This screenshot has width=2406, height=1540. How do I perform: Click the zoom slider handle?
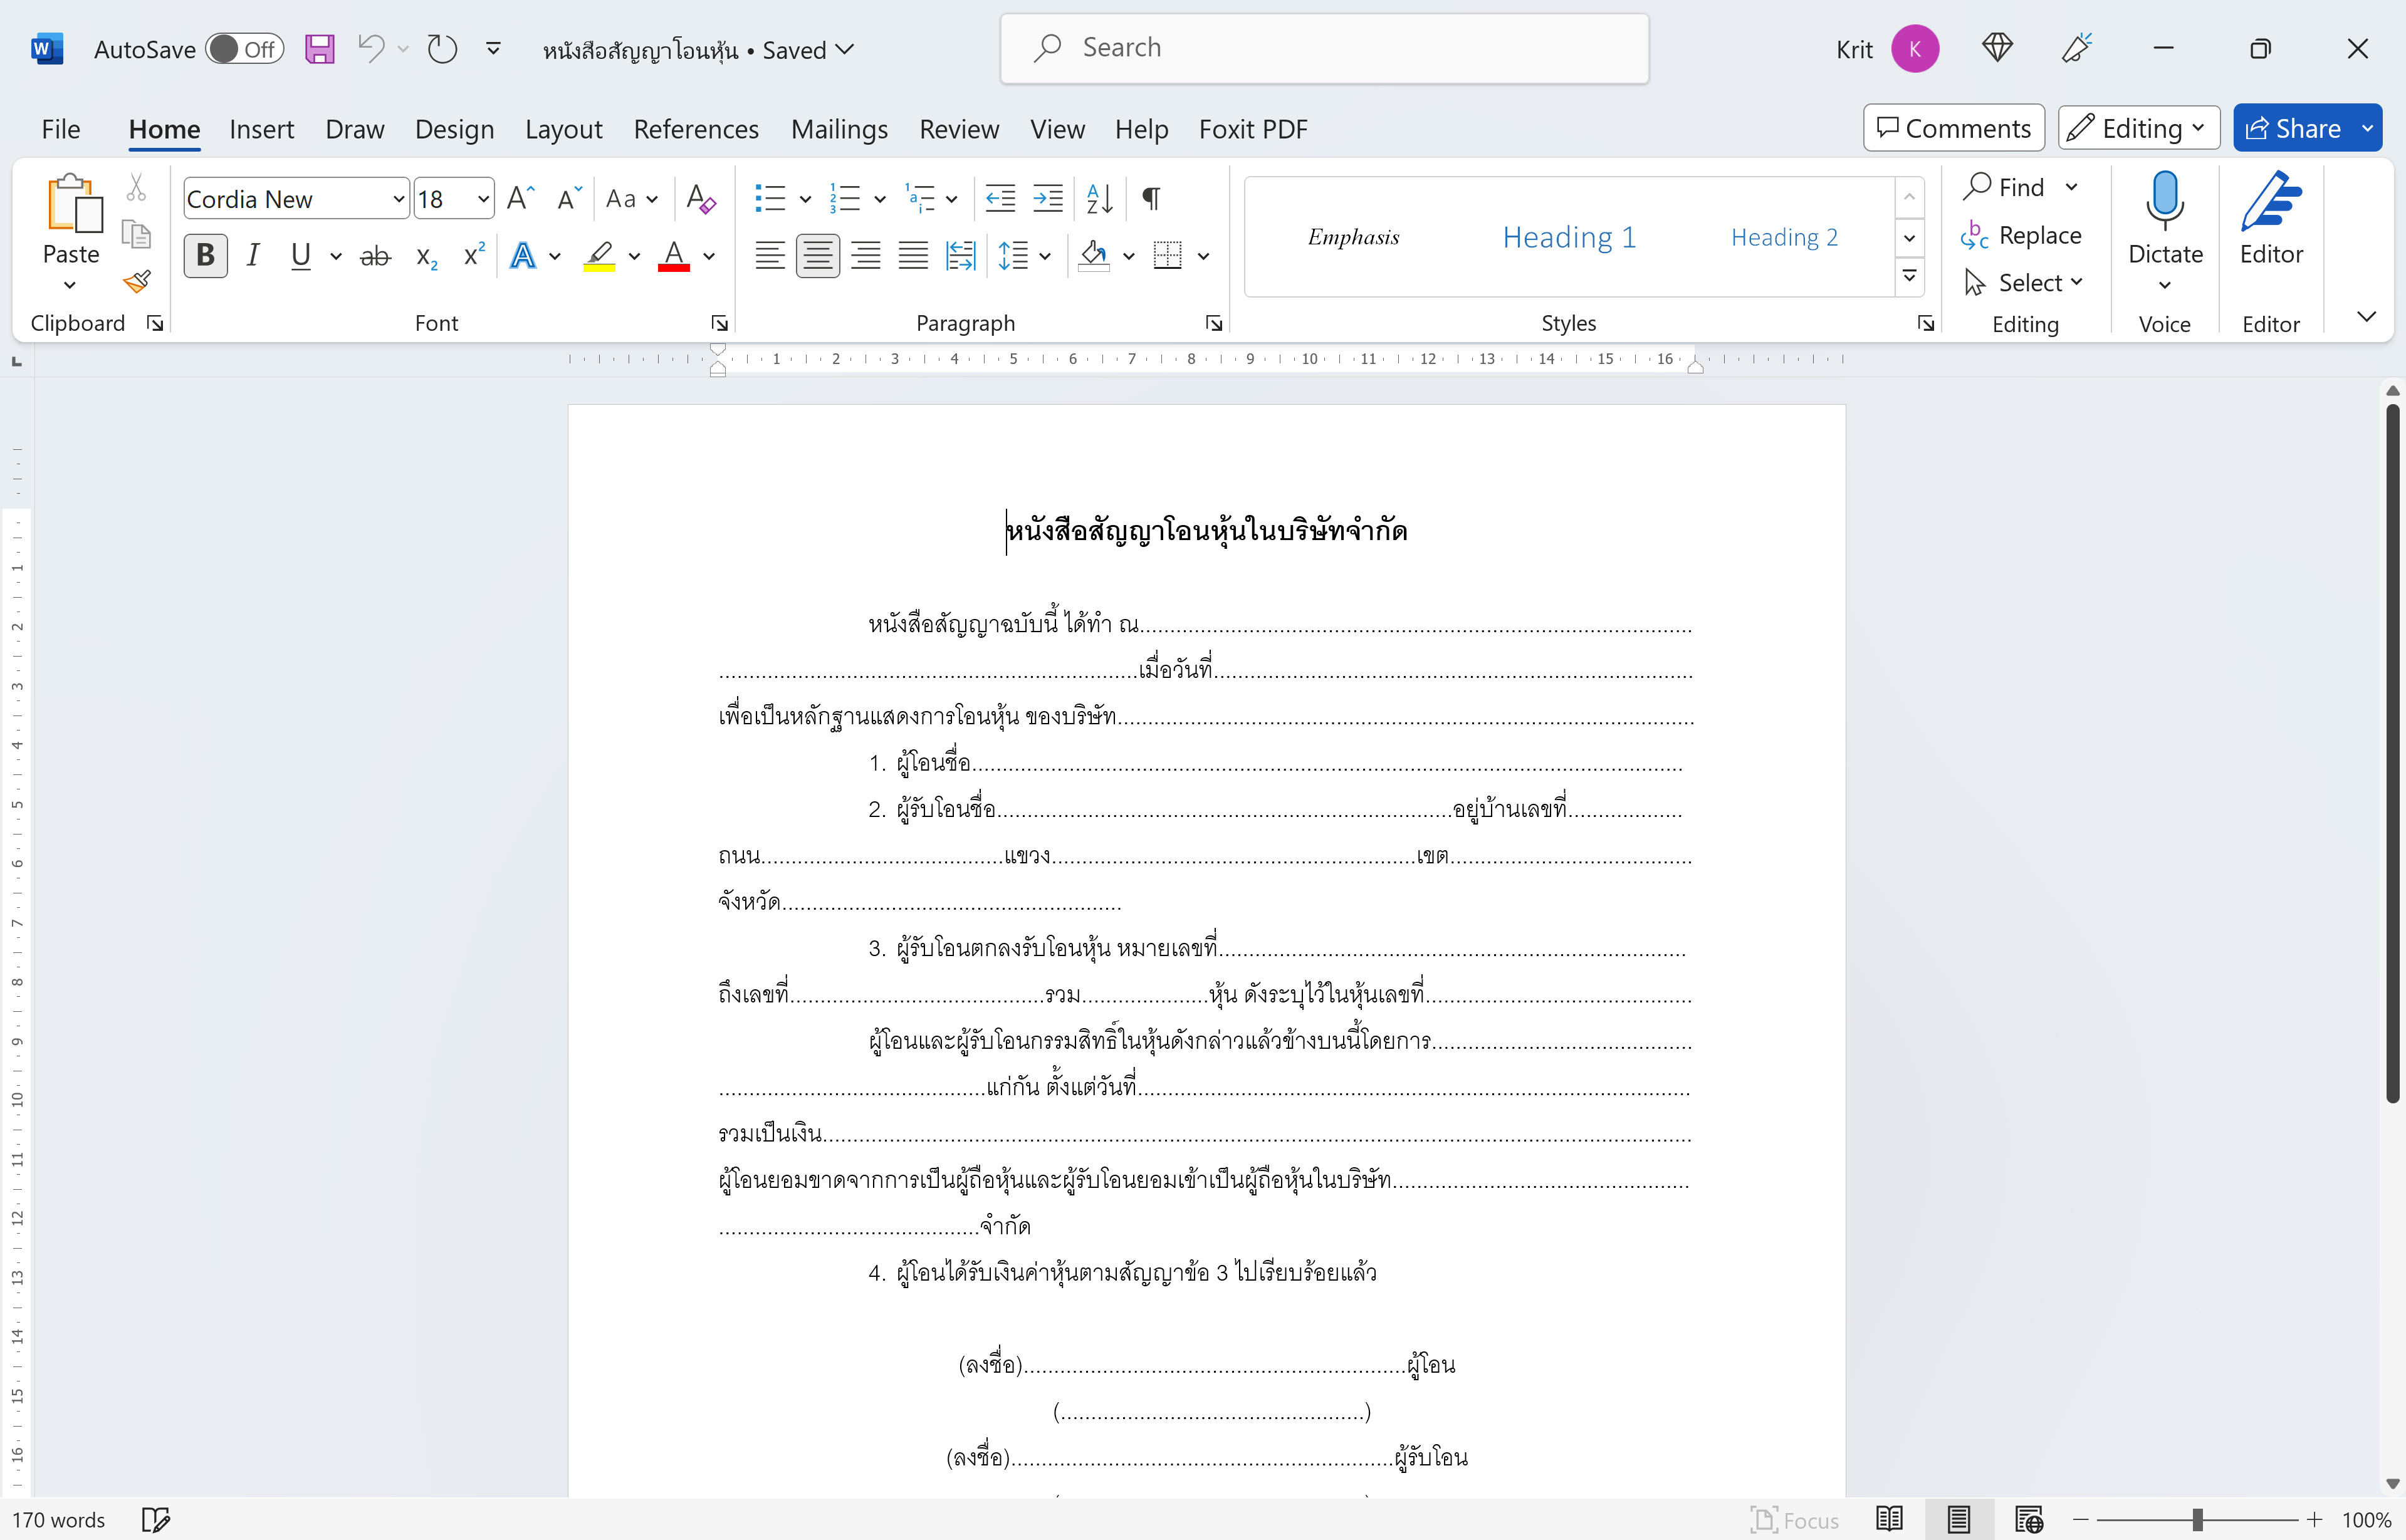pyautogui.click(x=2197, y=1520)
